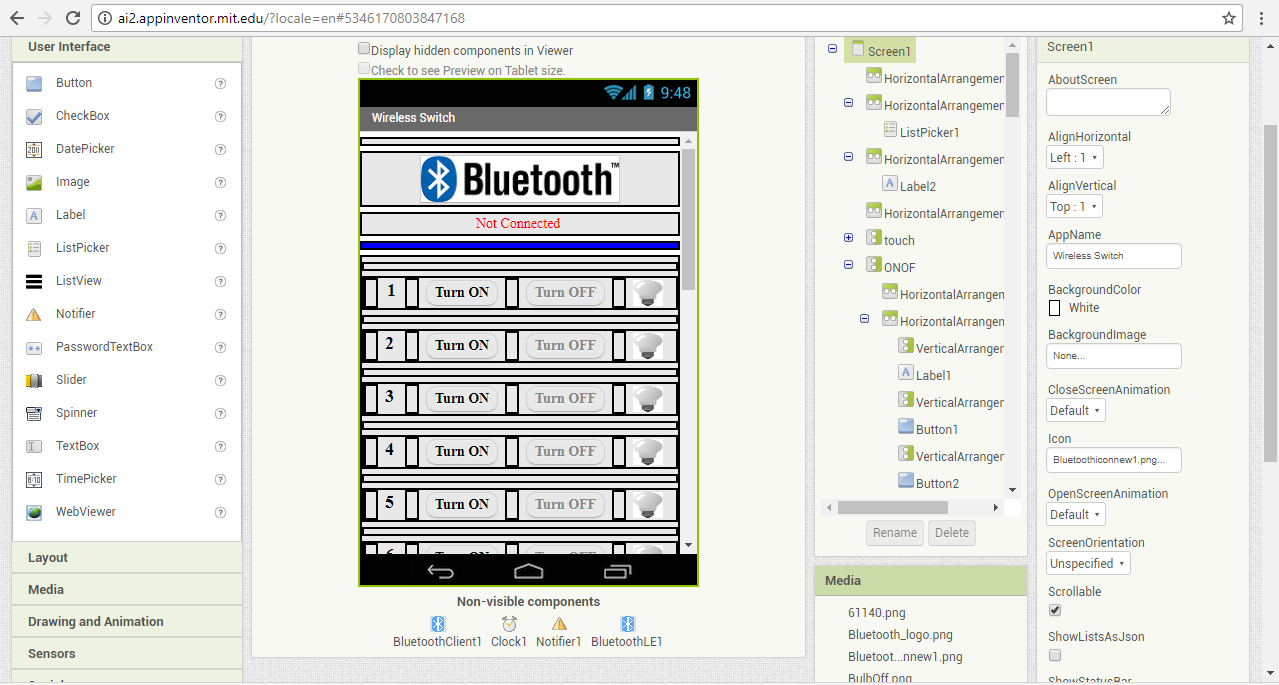
Task: Select the Clock1 non-visible component
Action: 509,633
